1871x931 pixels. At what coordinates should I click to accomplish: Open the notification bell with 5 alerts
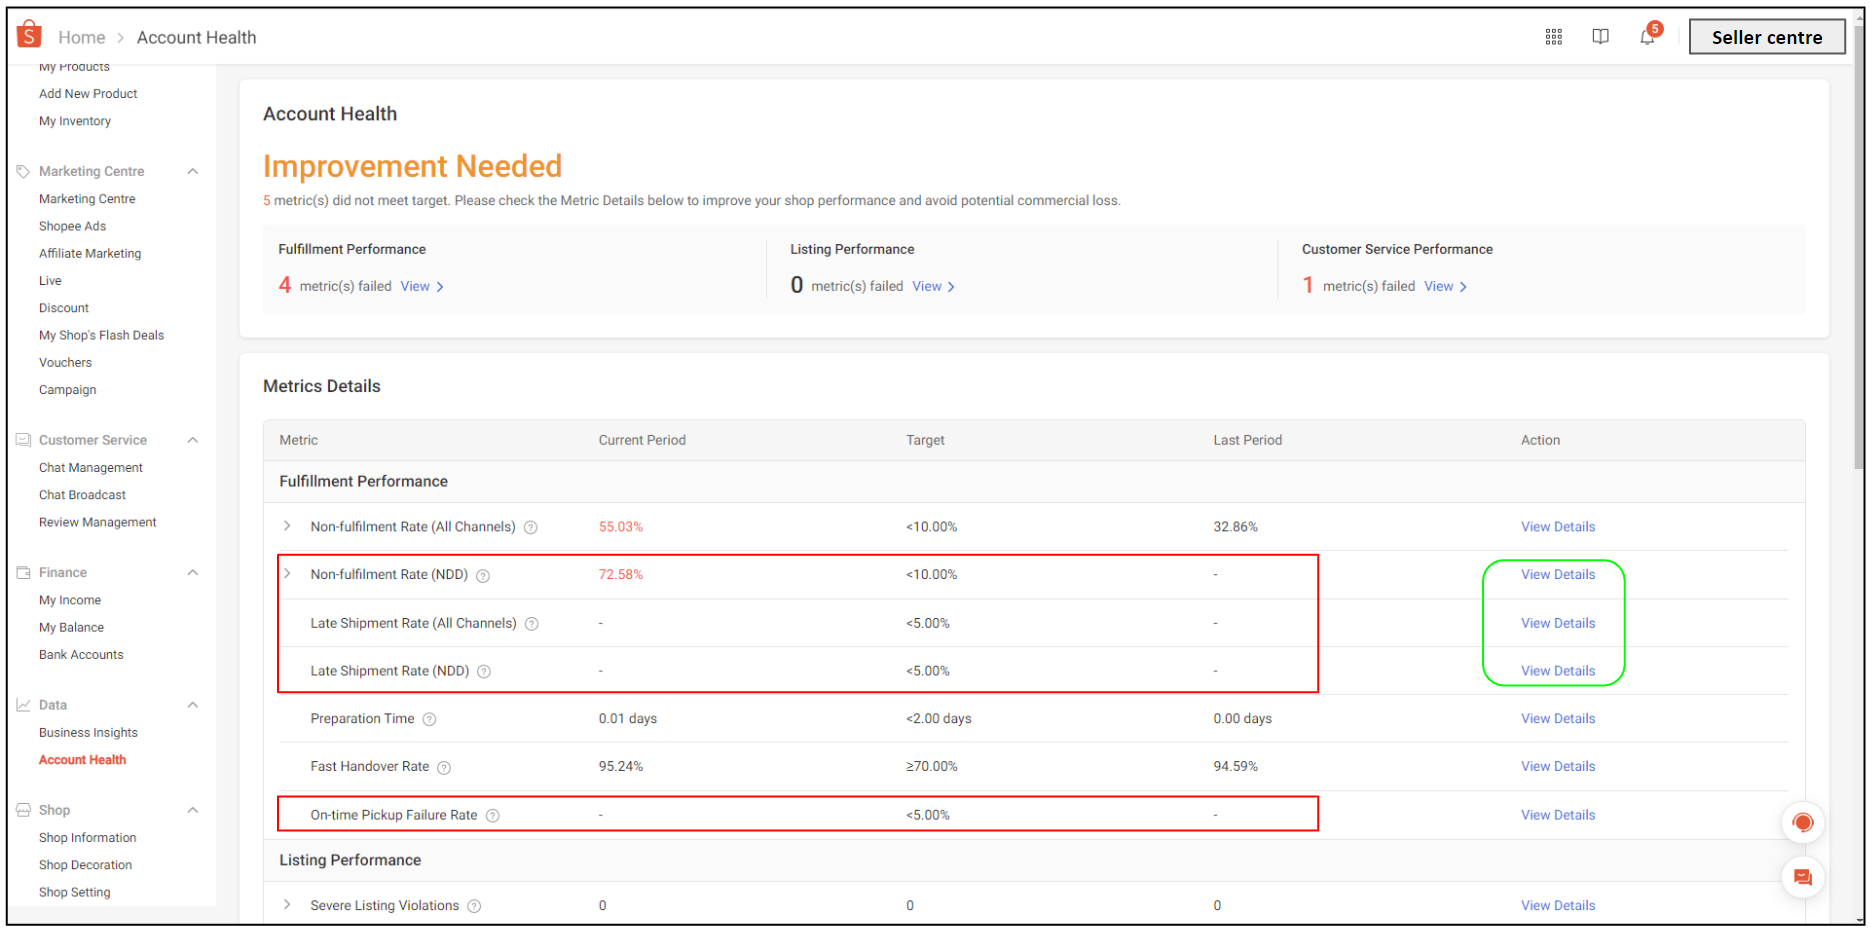click(1647, 38)
